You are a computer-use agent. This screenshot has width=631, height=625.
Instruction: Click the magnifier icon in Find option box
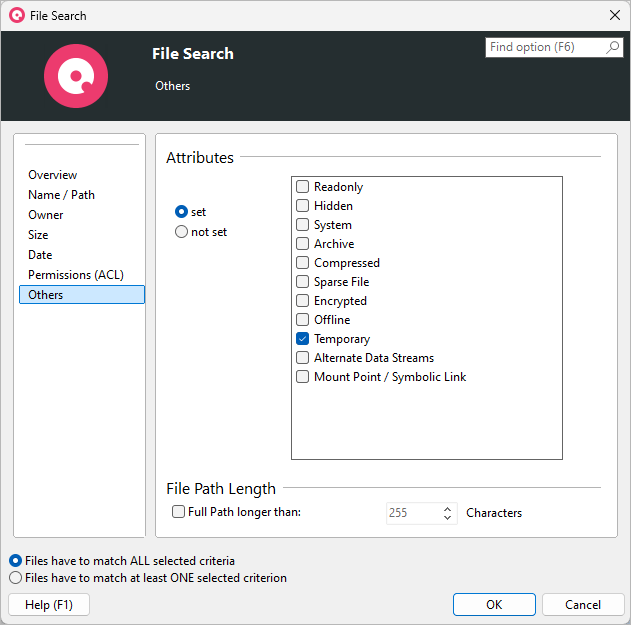613,48
